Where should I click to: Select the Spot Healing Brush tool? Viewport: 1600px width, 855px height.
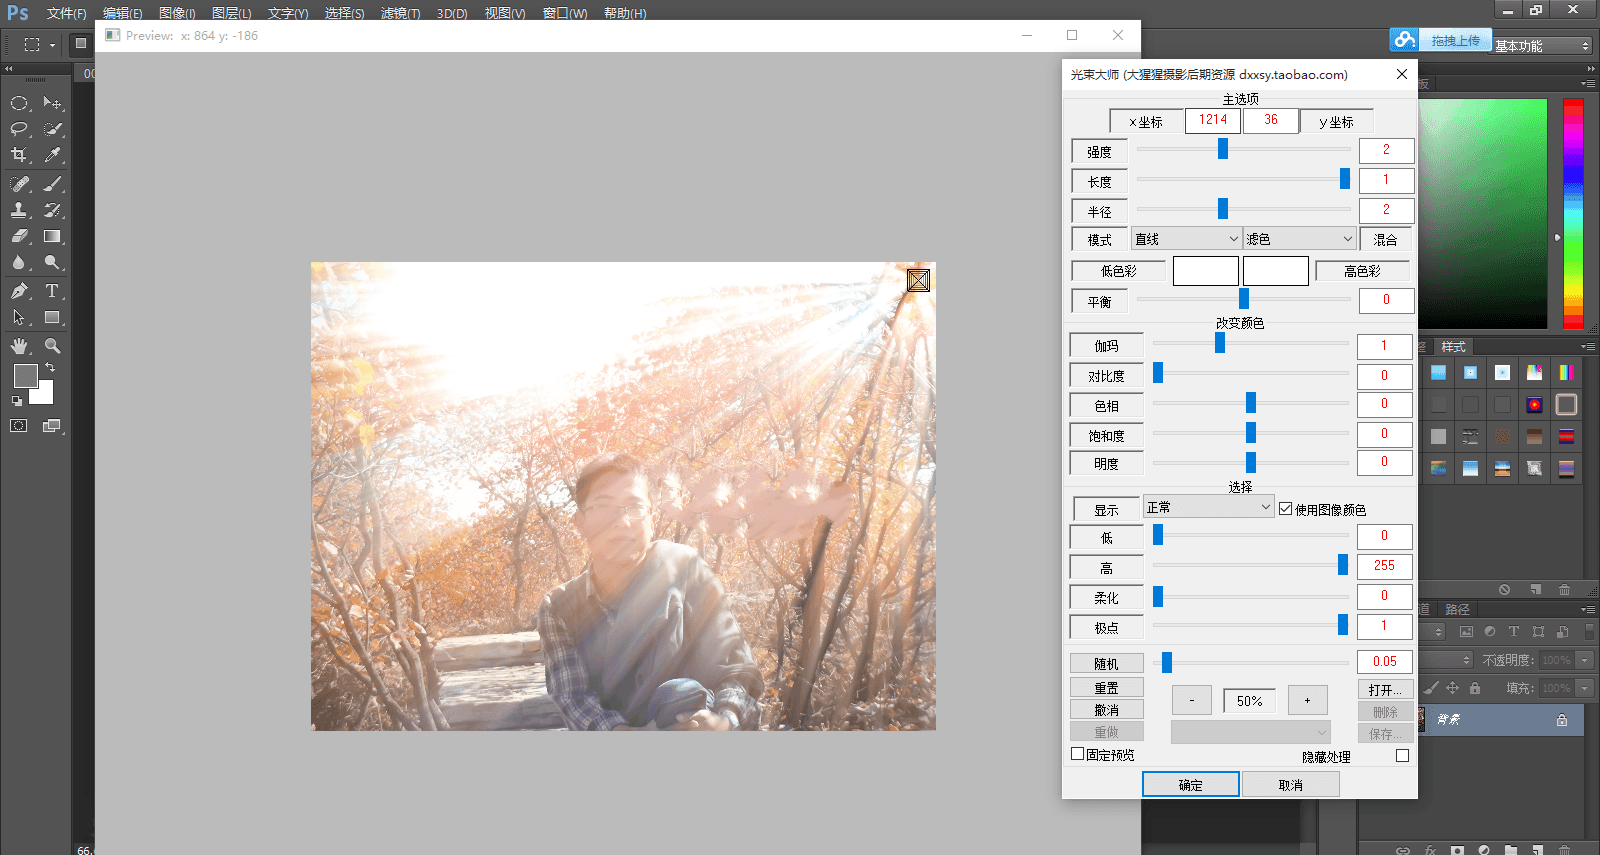[x=19, y=184]
